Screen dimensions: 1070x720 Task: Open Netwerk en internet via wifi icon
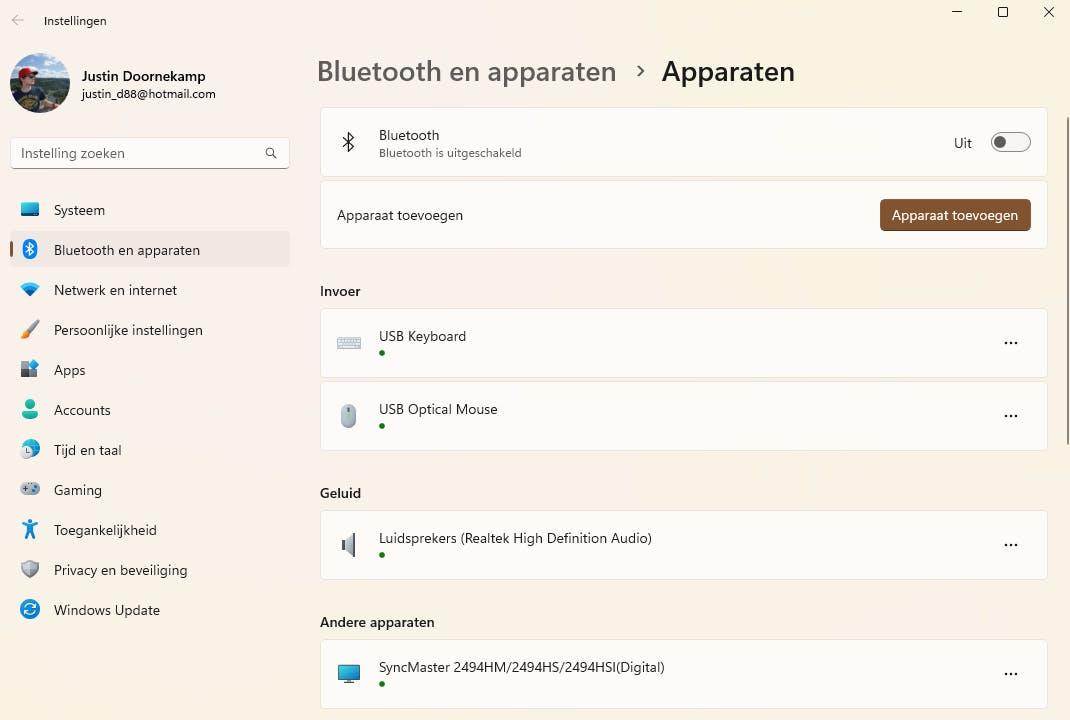[30, 290]
